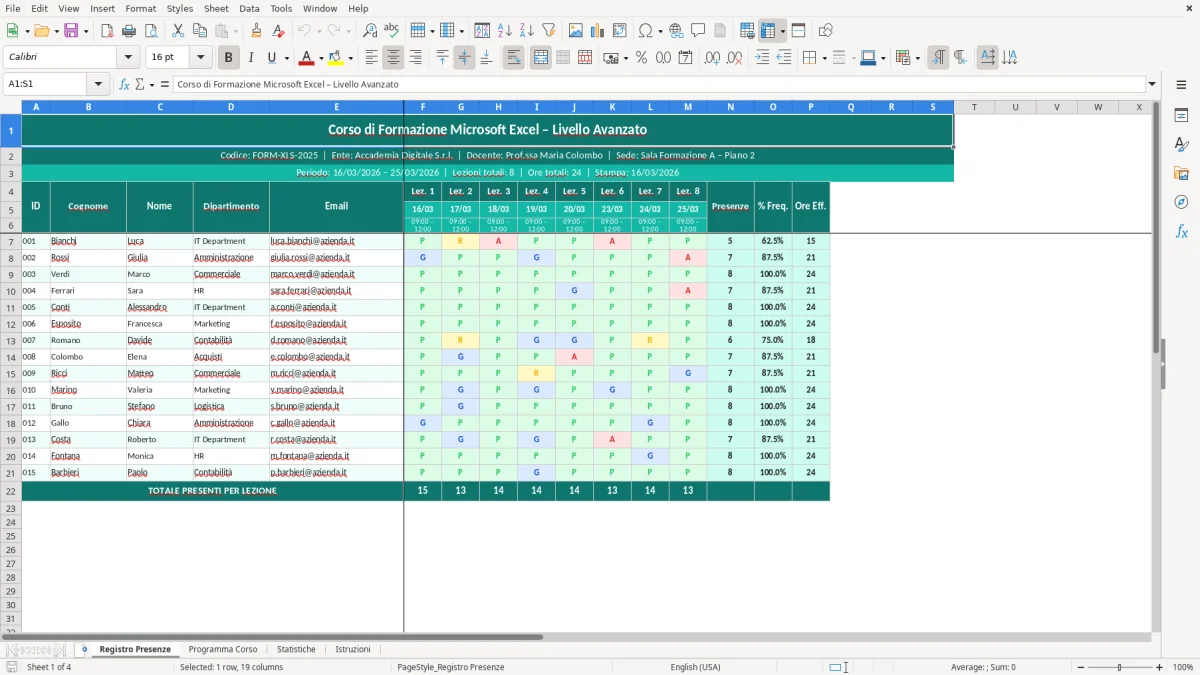Open Freeze Rows and Columns dropdown arrow

782,31
